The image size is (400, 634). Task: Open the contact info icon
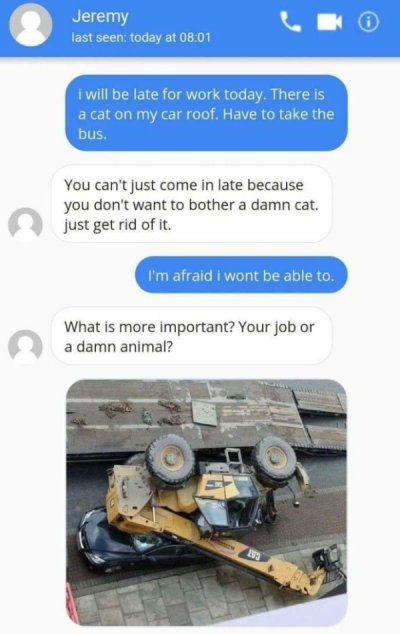[368, 22]
